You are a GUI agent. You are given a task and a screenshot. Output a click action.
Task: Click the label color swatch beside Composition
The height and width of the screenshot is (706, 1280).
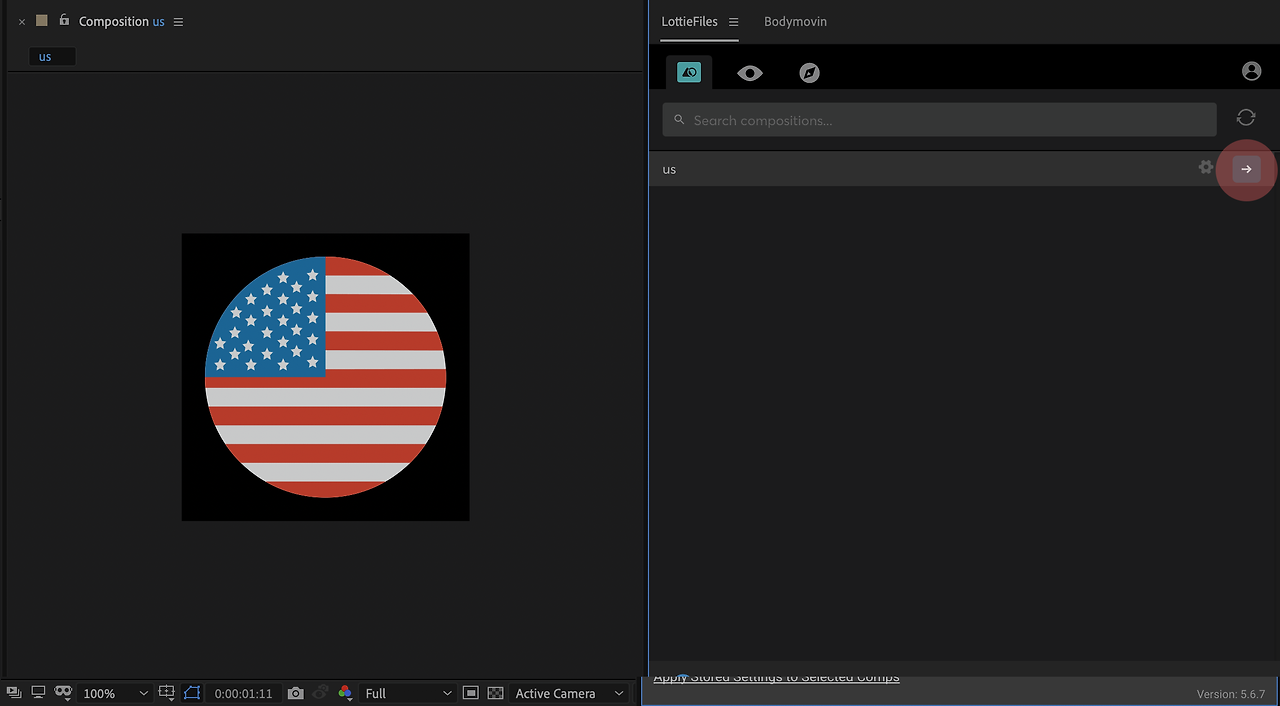tap(42, 21)
